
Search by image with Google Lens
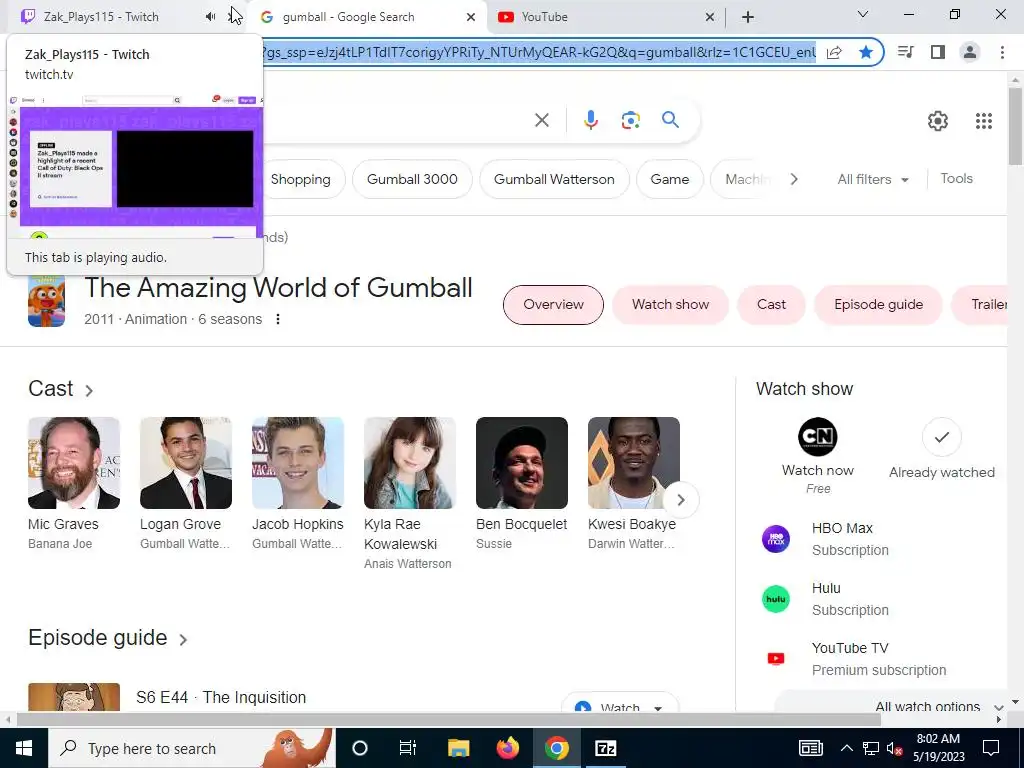point(630,120)
